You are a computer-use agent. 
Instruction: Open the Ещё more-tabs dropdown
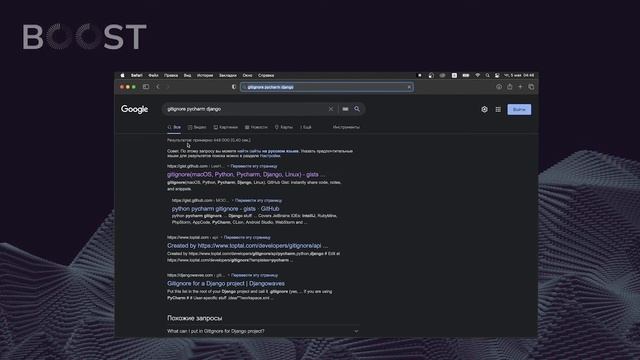click(306, 127)
